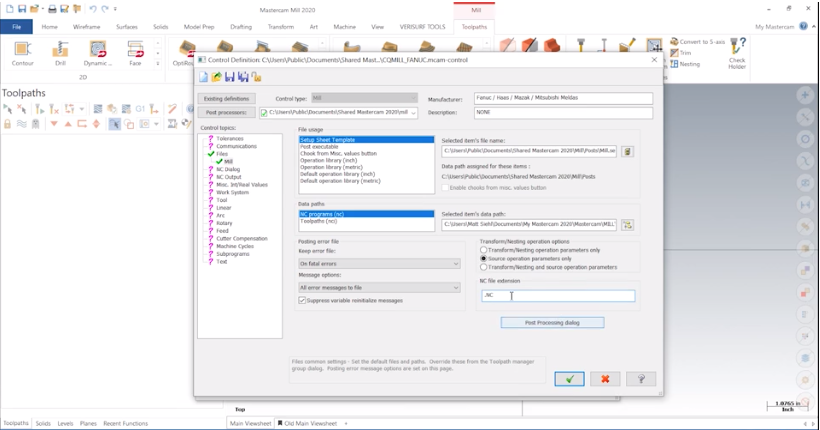Click the lock icon in dialog toolbar
The height and width of the screenshot is (430, 820).
tap(256, 77)
